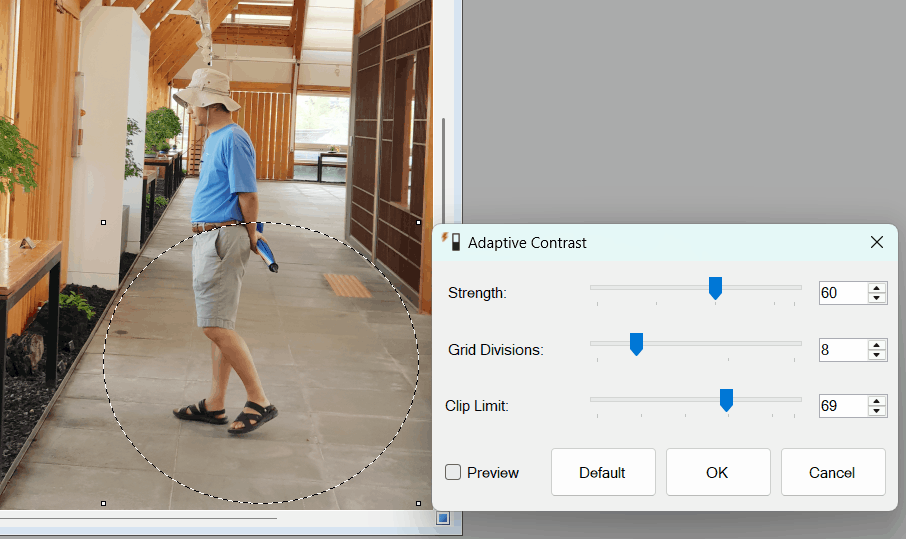Increase Grid Divisions with the up arrow

877,344
